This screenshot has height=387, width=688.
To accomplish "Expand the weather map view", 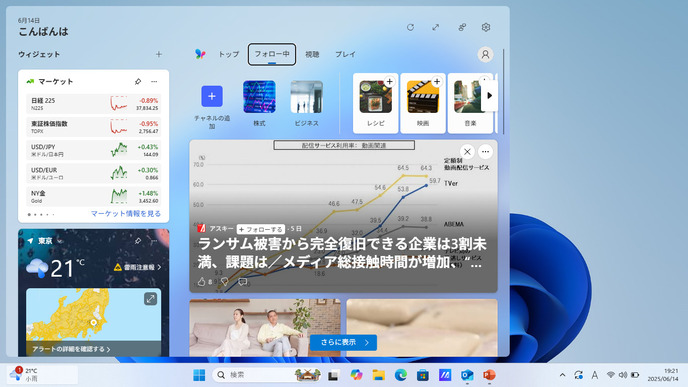I will pyautogui.click(x=150, y=299).
